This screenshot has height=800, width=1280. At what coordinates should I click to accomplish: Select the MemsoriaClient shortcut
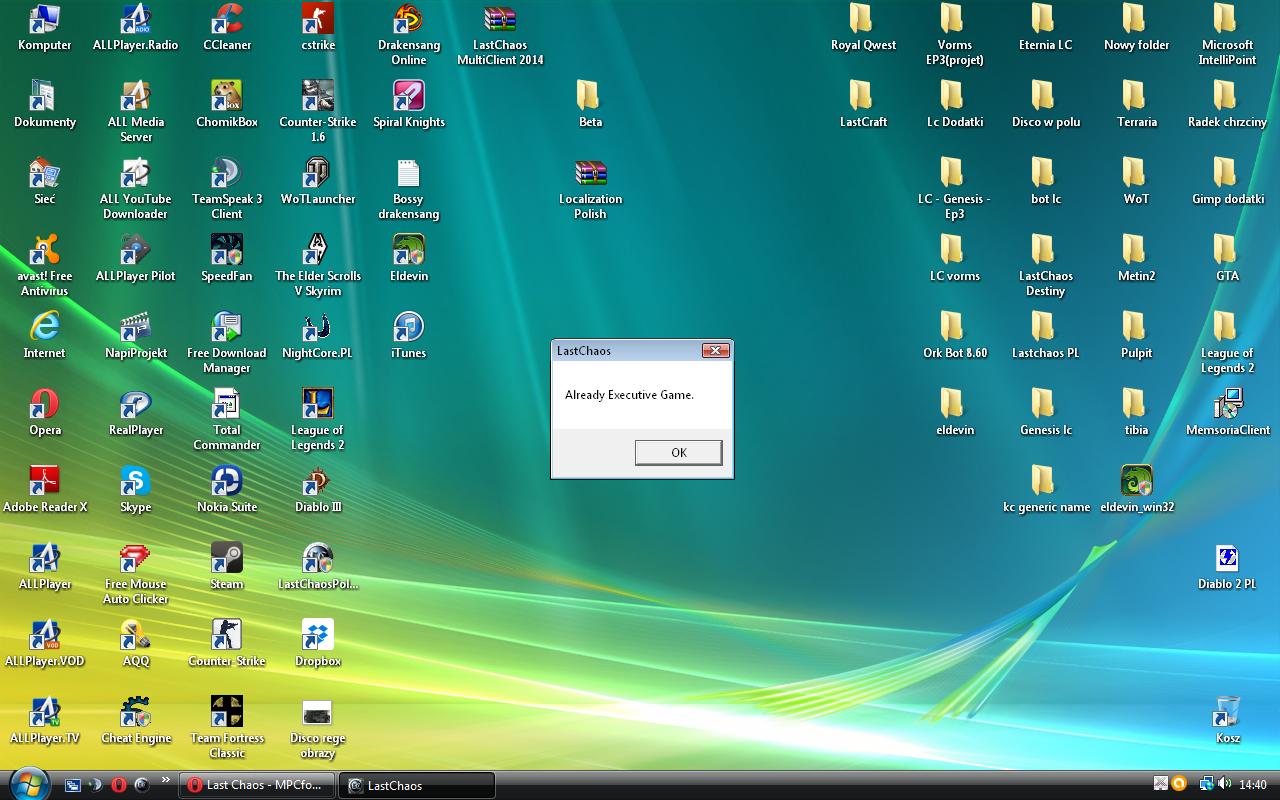click(1227, 413)
